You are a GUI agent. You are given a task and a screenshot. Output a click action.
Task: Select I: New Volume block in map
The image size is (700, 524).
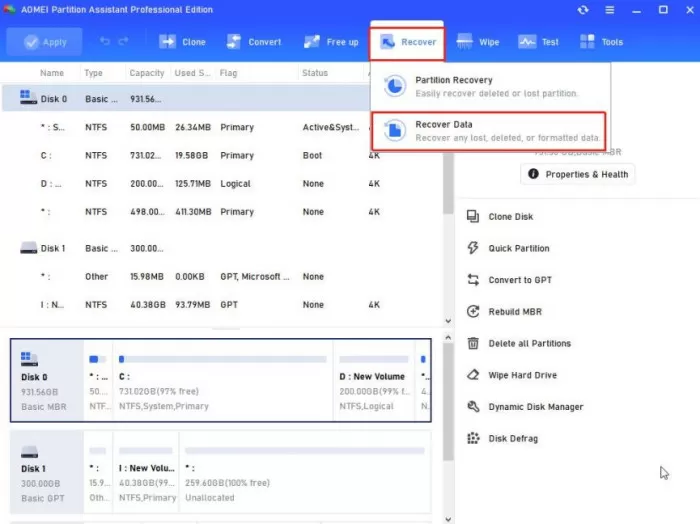click(146, 471)
